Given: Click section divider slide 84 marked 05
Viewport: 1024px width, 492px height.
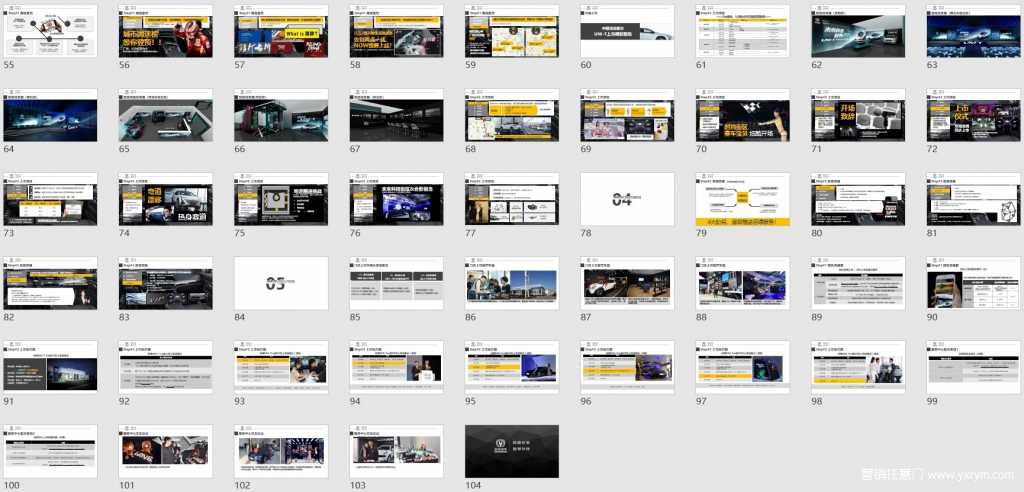Looking at the screenshot, I should click(281, 282).
